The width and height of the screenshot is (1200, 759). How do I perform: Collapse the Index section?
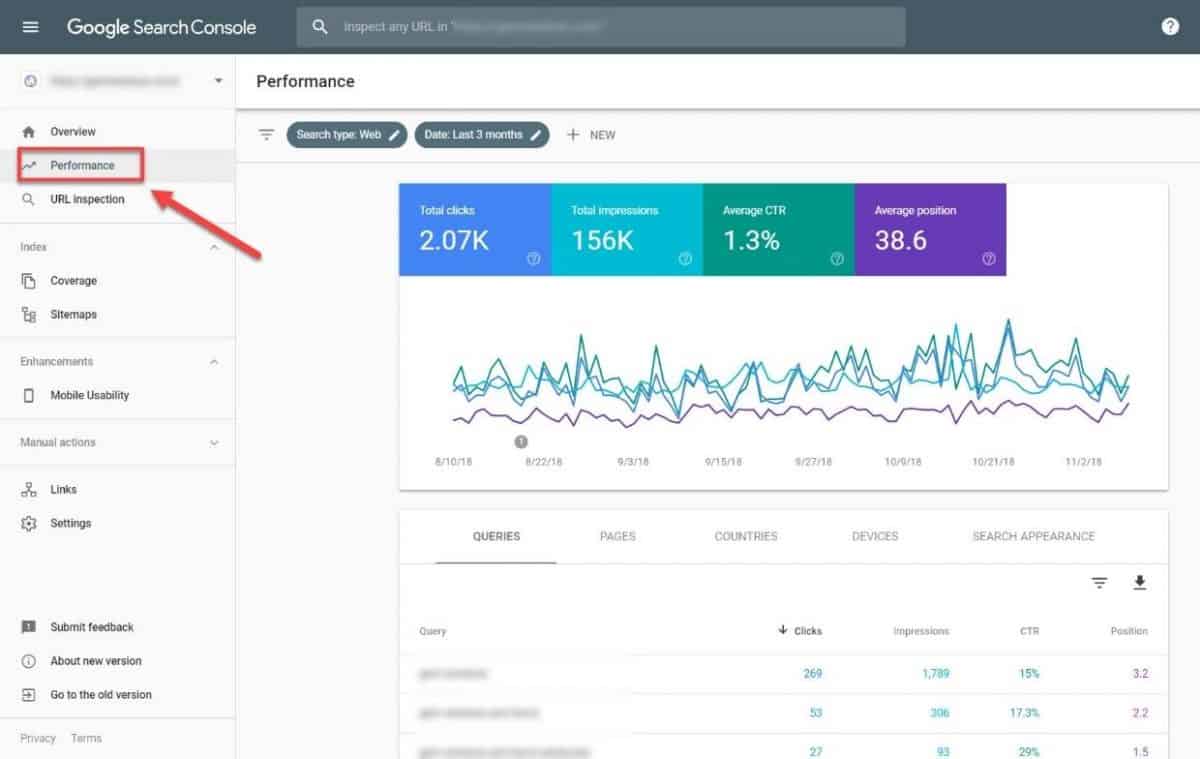click(214, 247)
